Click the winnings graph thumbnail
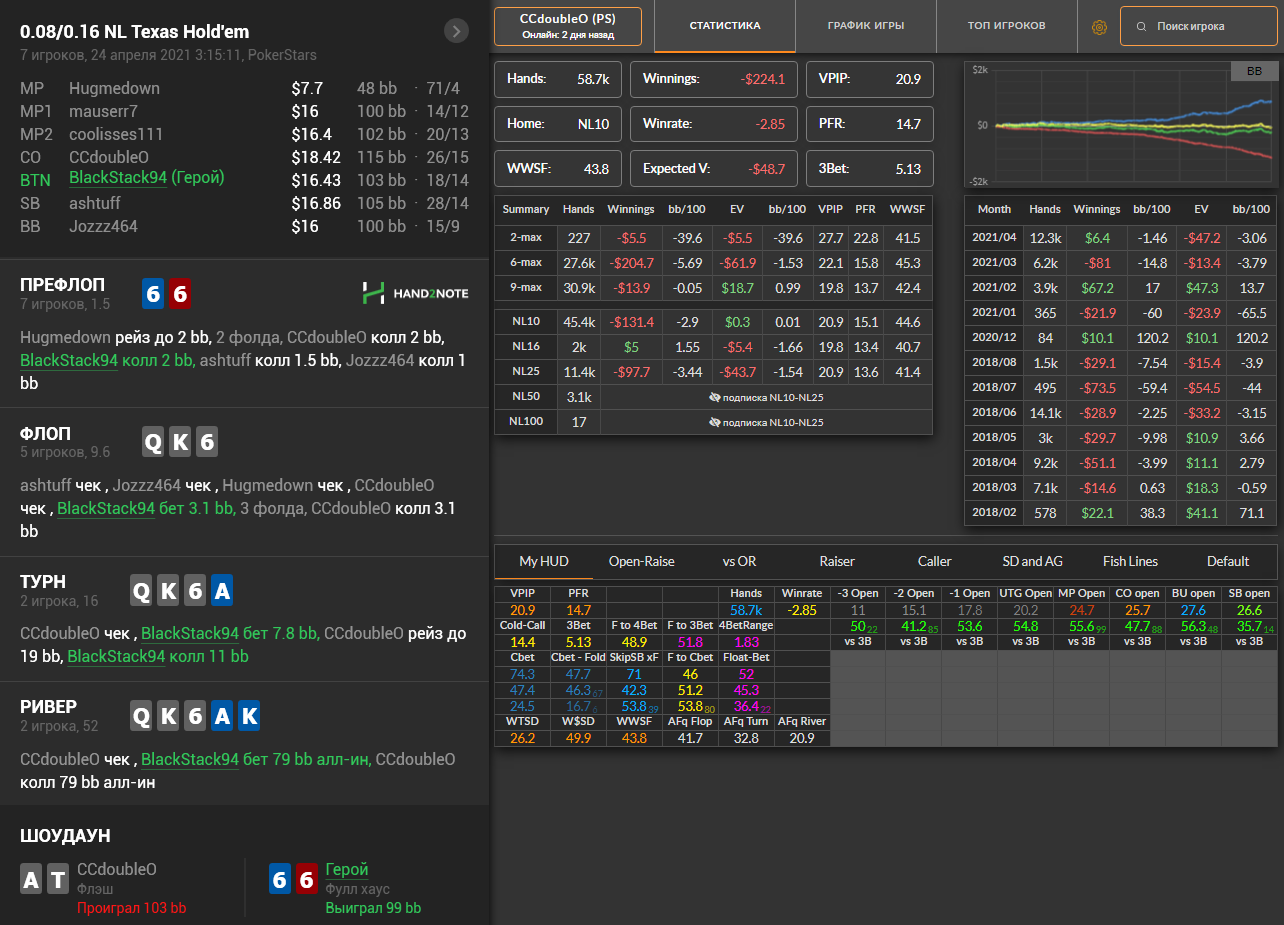The image size is (1284, 925). 1120,124
